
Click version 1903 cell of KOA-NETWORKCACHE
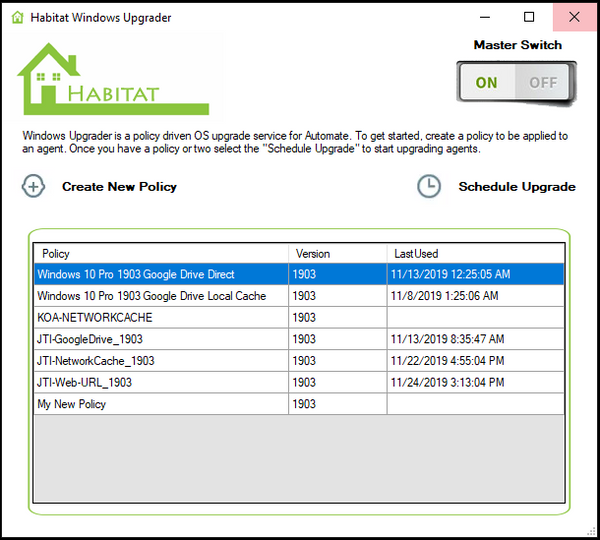coord(338,317)
